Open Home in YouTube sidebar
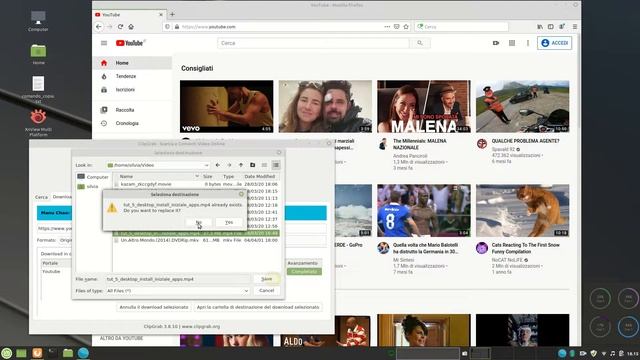The width and height of the screenshot is (640, 360). click(x=132, y=63)
